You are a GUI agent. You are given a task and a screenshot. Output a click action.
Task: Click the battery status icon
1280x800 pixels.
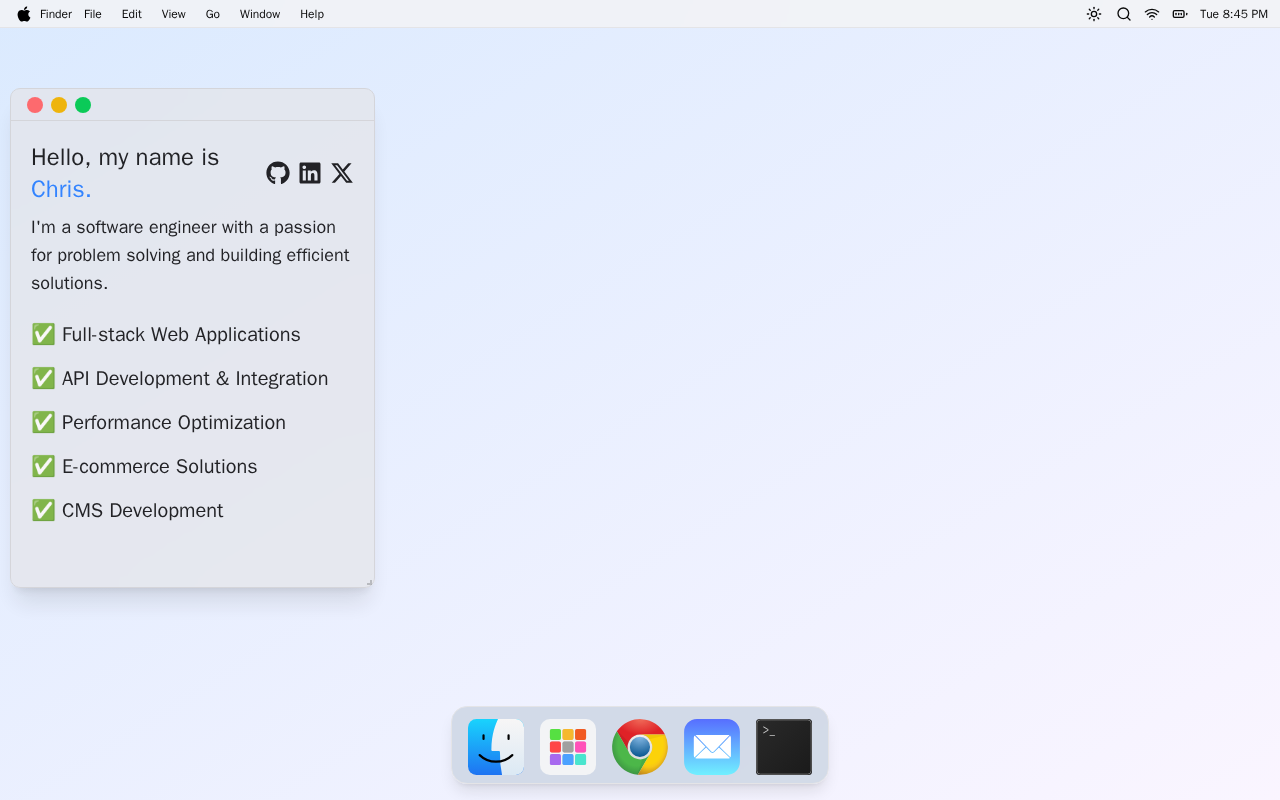point(1180,14)
